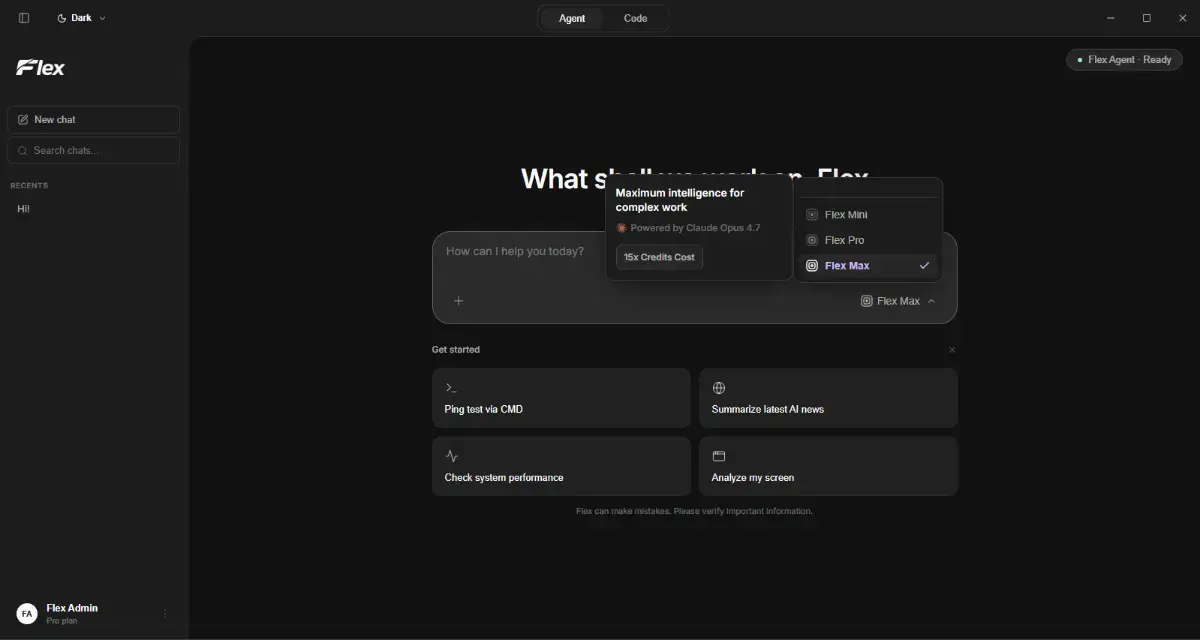This screenshot has height=640, width=1200.
Task: Click the Search chats field
Action: pyautogui.click(x=93, y=150)
